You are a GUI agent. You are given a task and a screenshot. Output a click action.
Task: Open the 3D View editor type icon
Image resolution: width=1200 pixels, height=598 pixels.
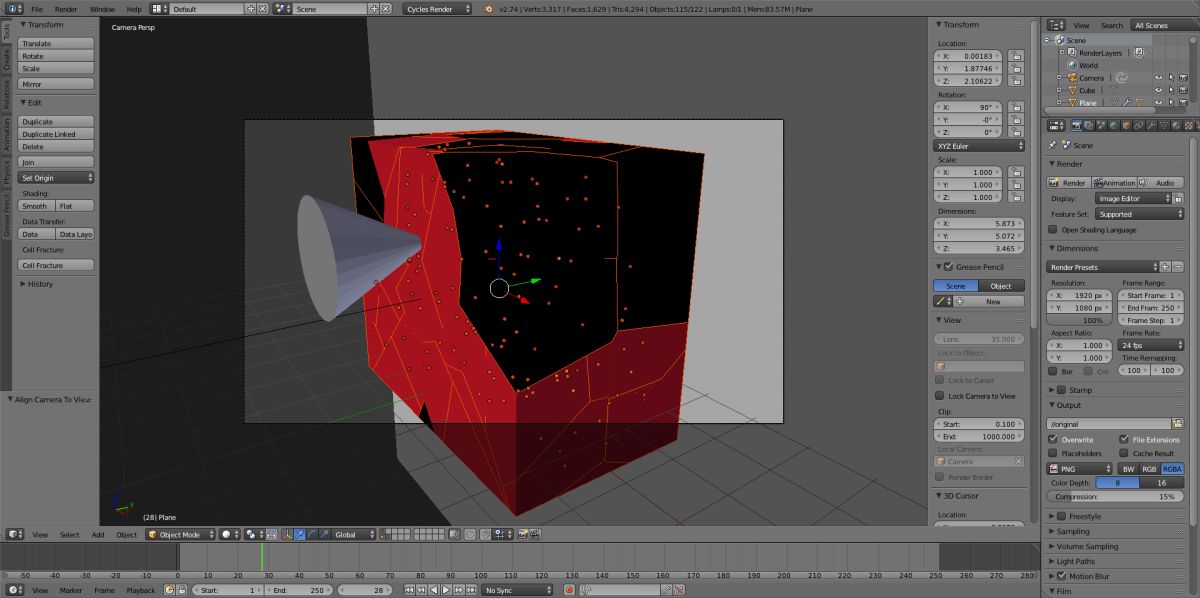[14, 534]
